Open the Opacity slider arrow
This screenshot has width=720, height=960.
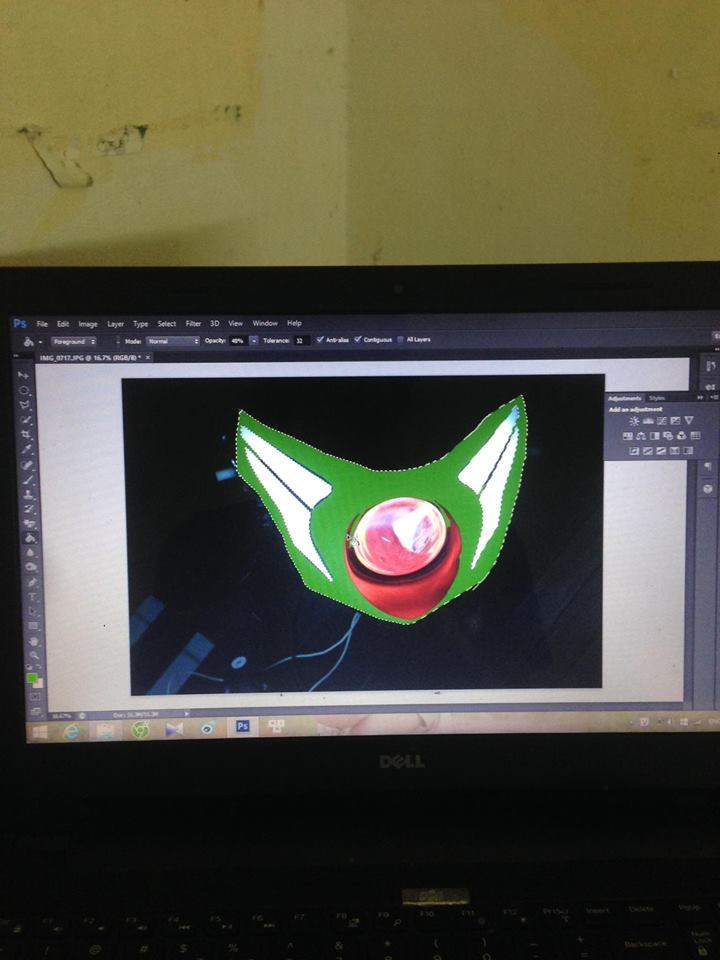coord(253,340)
